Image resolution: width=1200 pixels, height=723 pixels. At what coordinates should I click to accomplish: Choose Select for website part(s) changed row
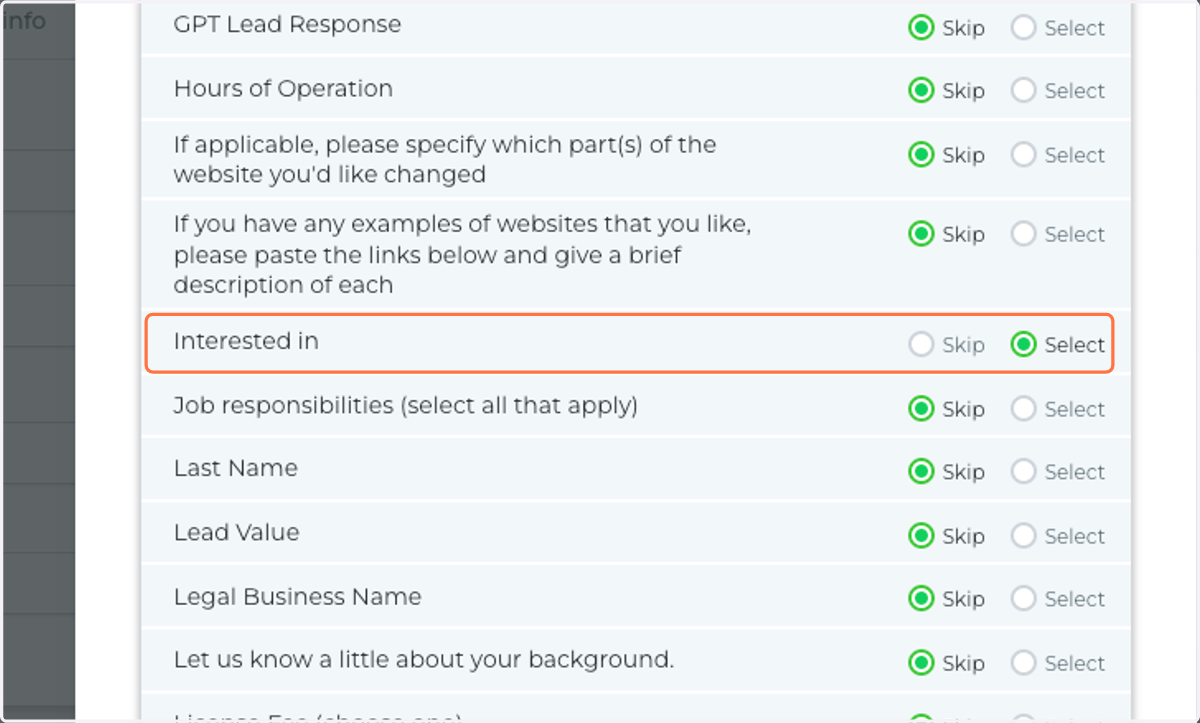[1023, 155]
